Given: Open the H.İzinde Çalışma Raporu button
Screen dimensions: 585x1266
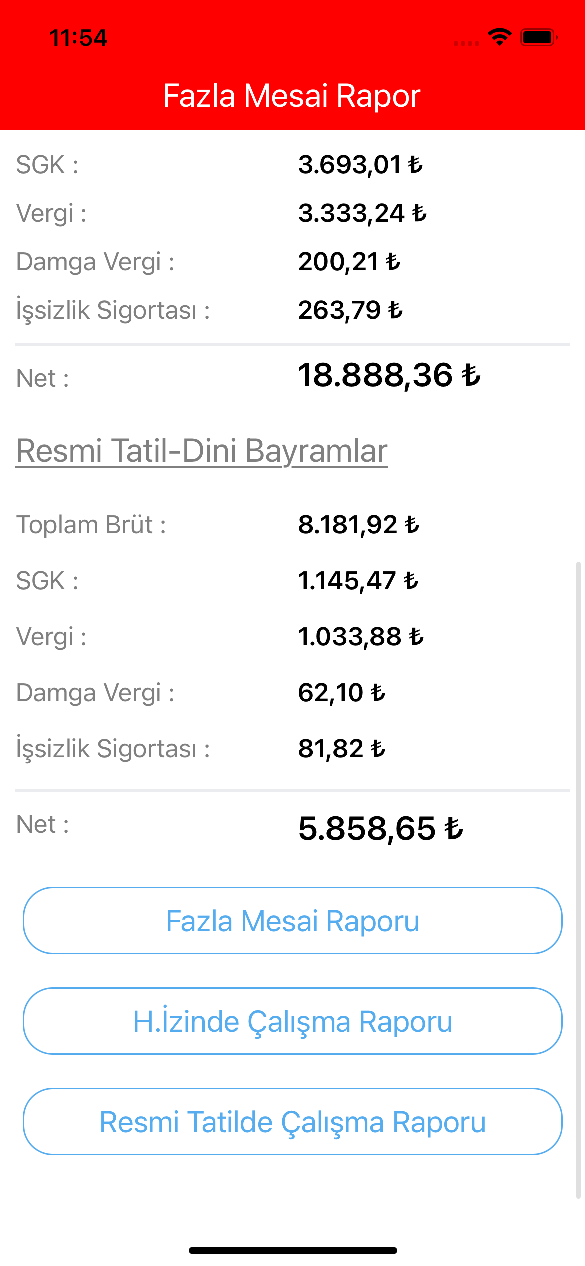Looking at the screenshot, I should [x=292, y=1021].
